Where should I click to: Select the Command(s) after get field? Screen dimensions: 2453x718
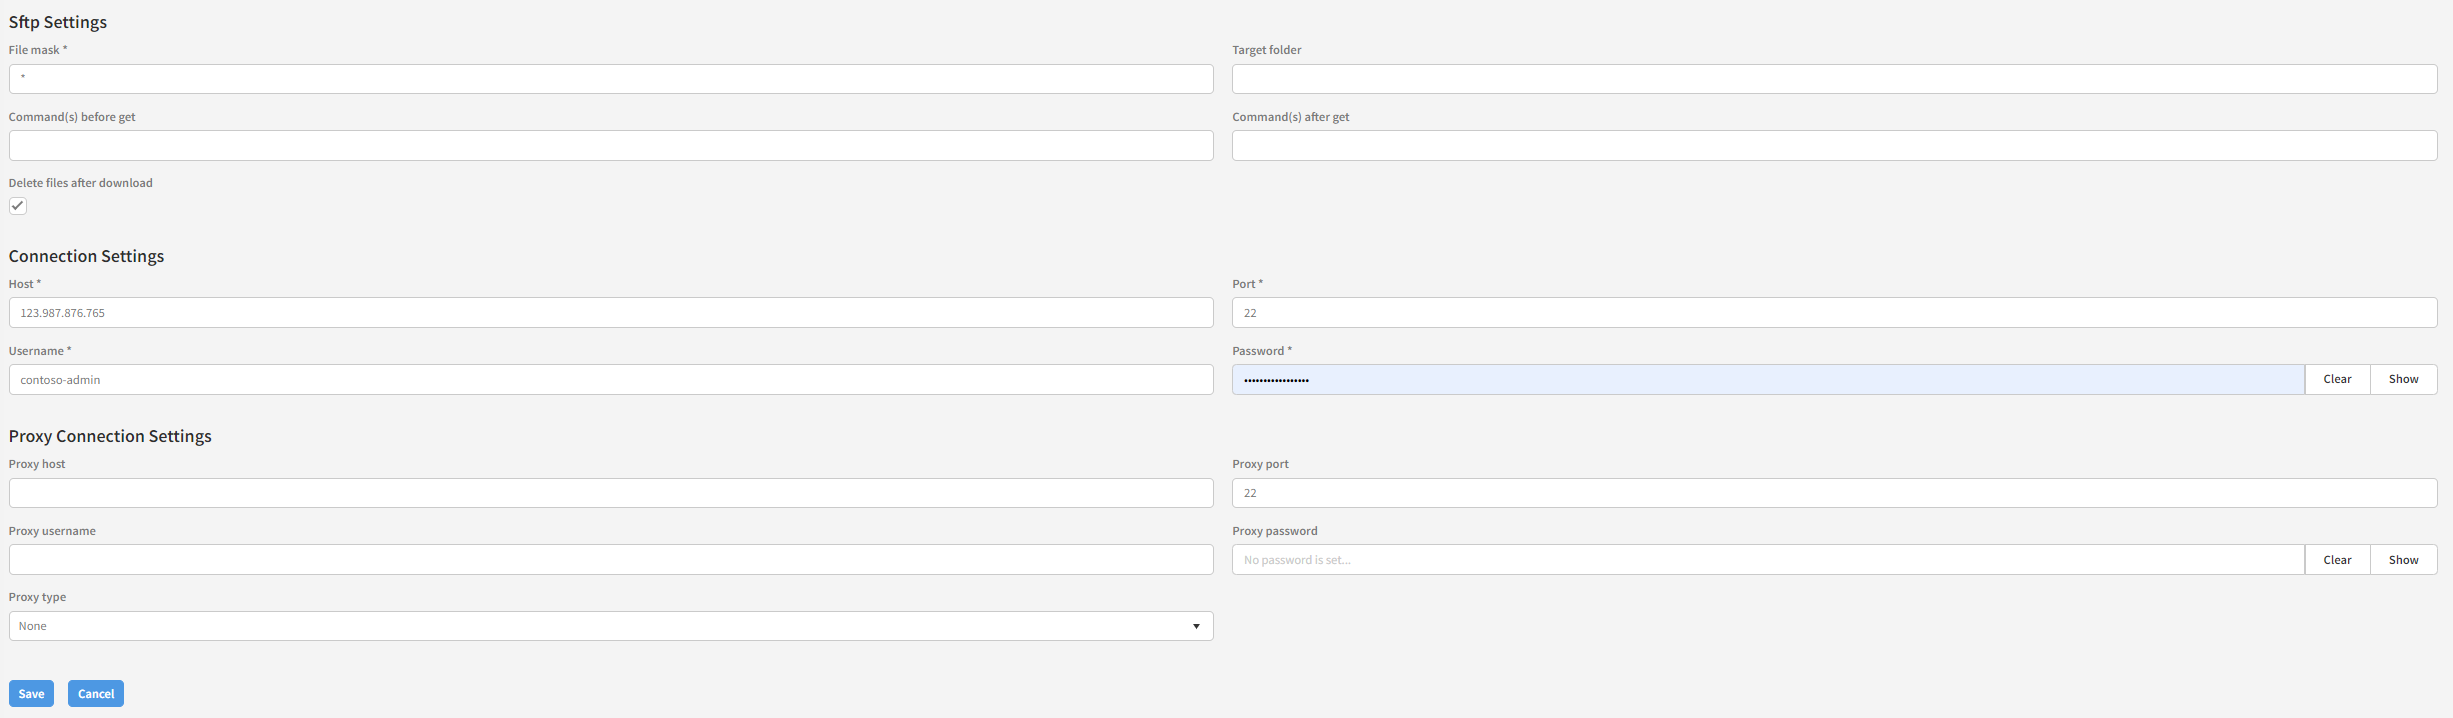(x=1834, y=146)
